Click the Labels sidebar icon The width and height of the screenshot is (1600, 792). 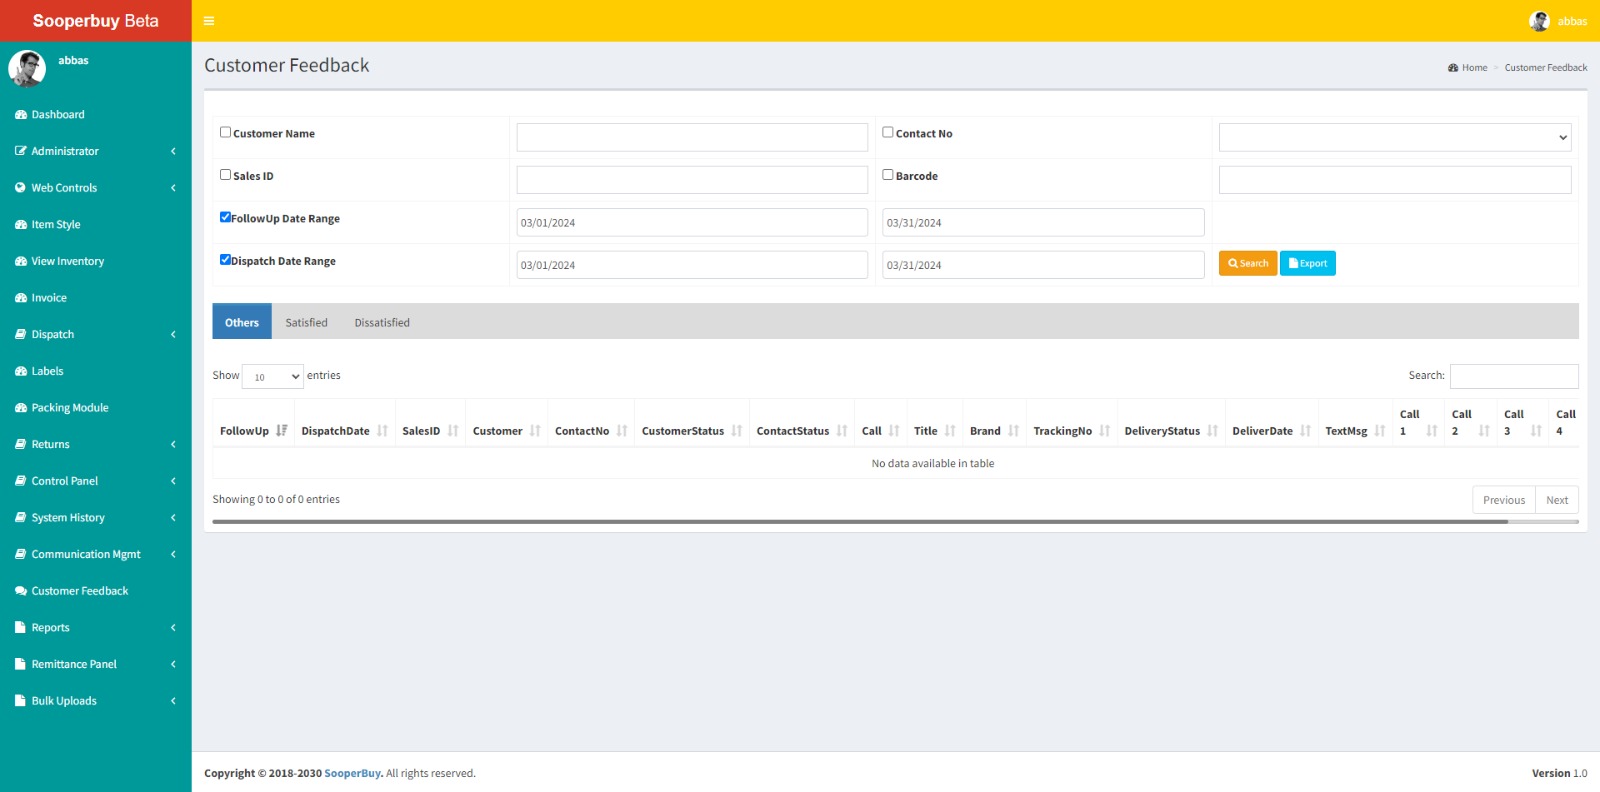coord(21,371)
